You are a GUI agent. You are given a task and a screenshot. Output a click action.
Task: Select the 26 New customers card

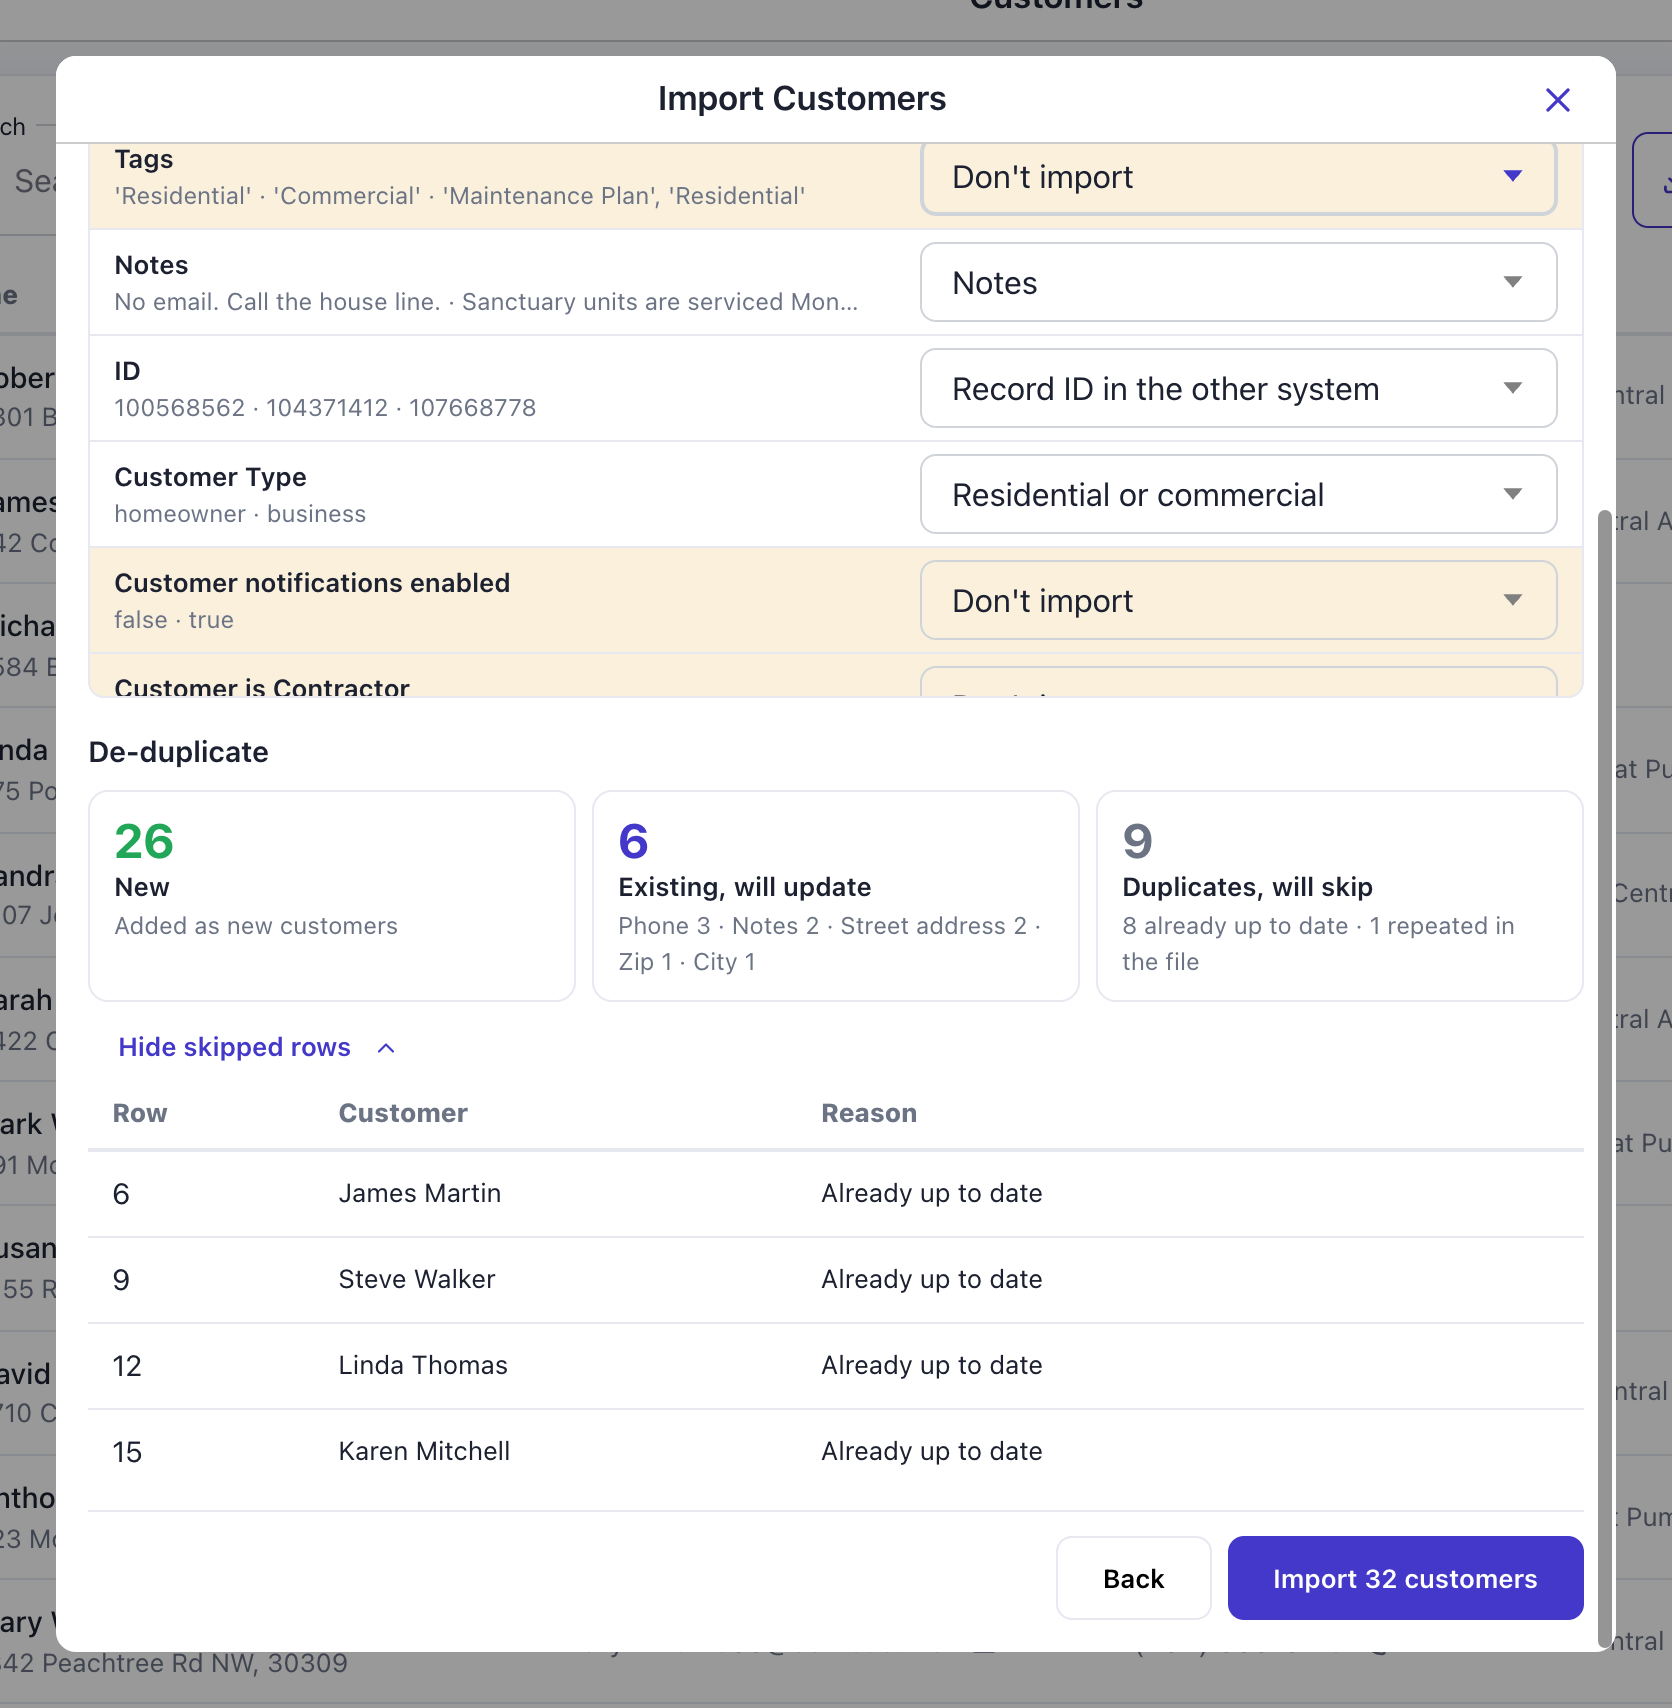pos(332,896)
